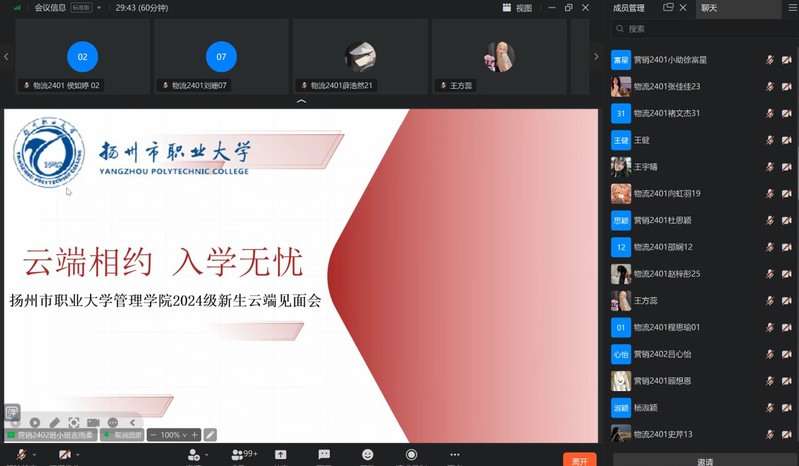This screenshot has width=799, height=466.
Task: Click the screenshot capture icon
Action: click(74, 422)
